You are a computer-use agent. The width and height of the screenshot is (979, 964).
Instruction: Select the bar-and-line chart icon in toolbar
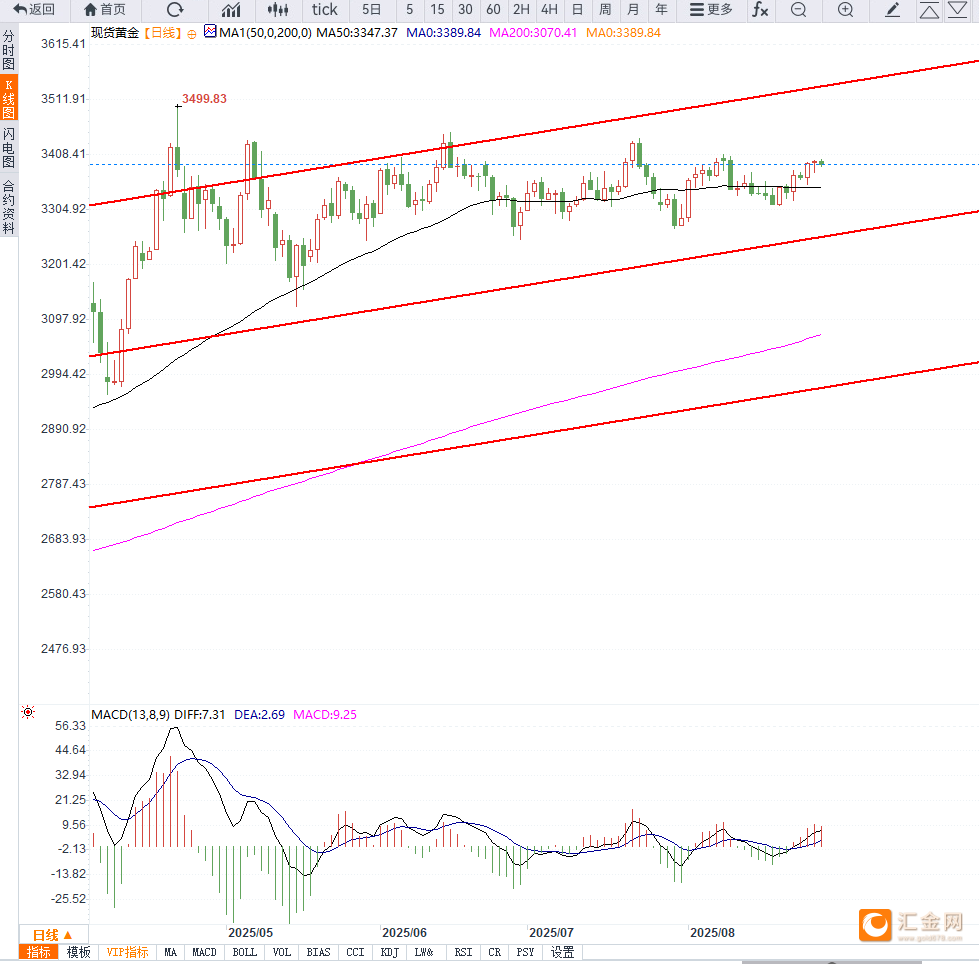click(231, 9)
